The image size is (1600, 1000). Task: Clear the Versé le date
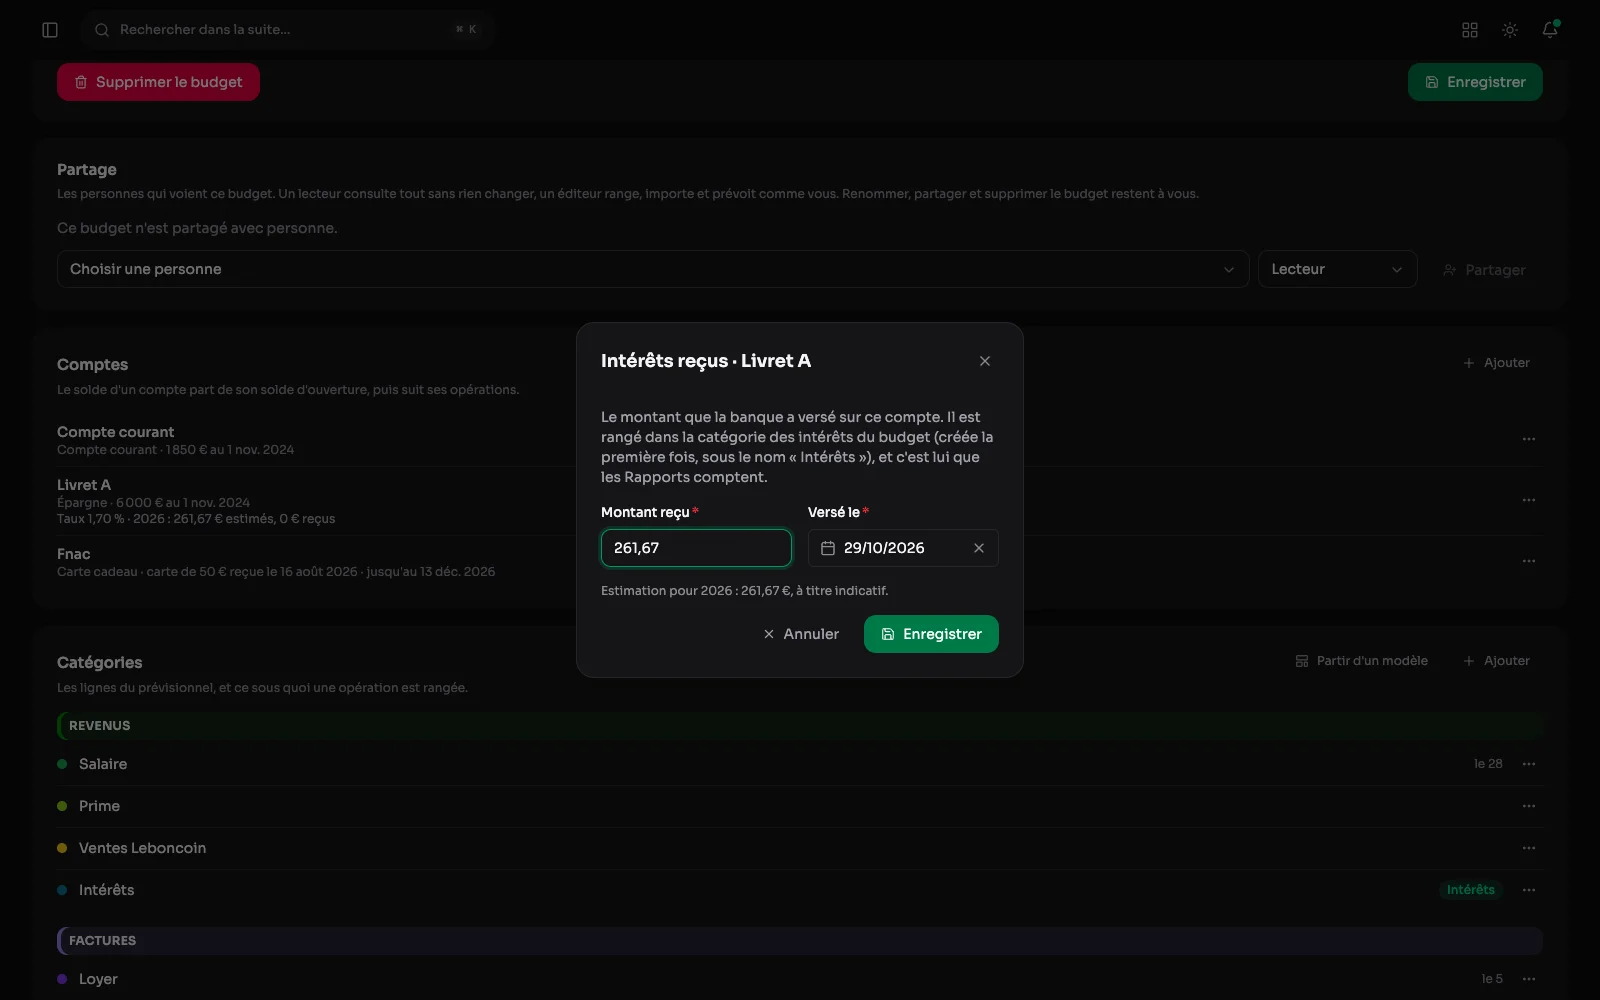(x=979, y=548)
